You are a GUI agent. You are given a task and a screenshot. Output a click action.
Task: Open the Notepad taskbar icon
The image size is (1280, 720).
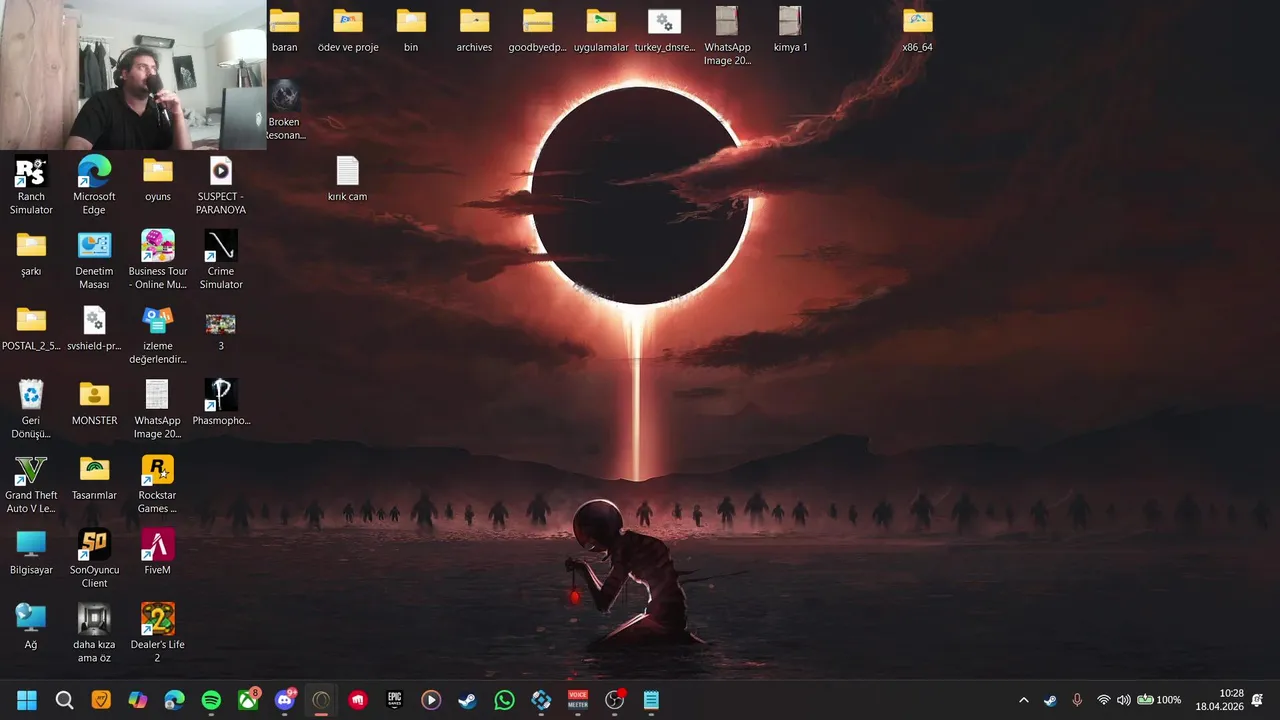coord(651,700)
